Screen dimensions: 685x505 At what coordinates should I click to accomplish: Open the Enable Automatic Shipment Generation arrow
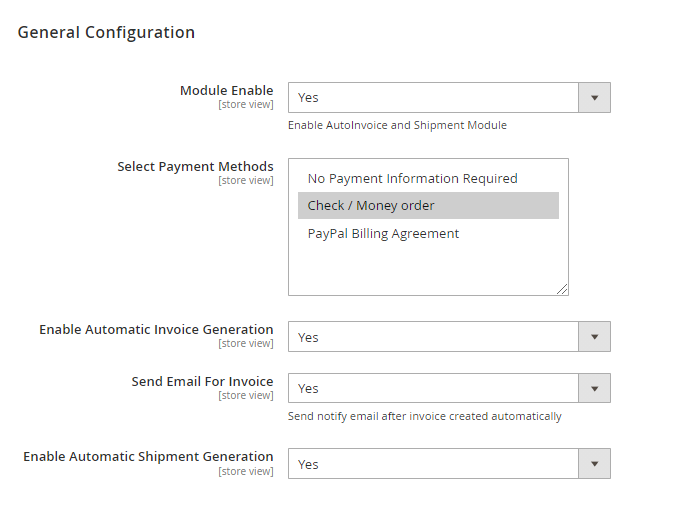click(x=594, y=464)
